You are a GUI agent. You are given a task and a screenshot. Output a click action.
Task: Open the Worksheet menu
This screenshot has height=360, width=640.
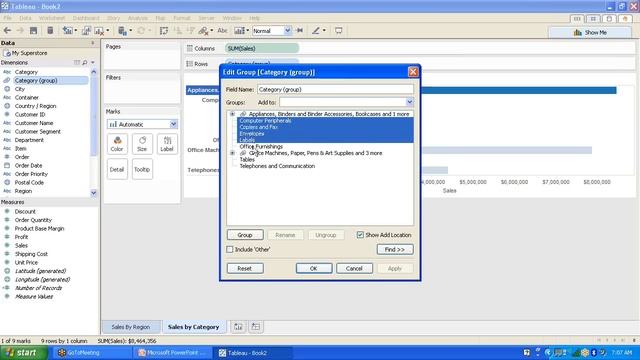click(x=52, y=18)
